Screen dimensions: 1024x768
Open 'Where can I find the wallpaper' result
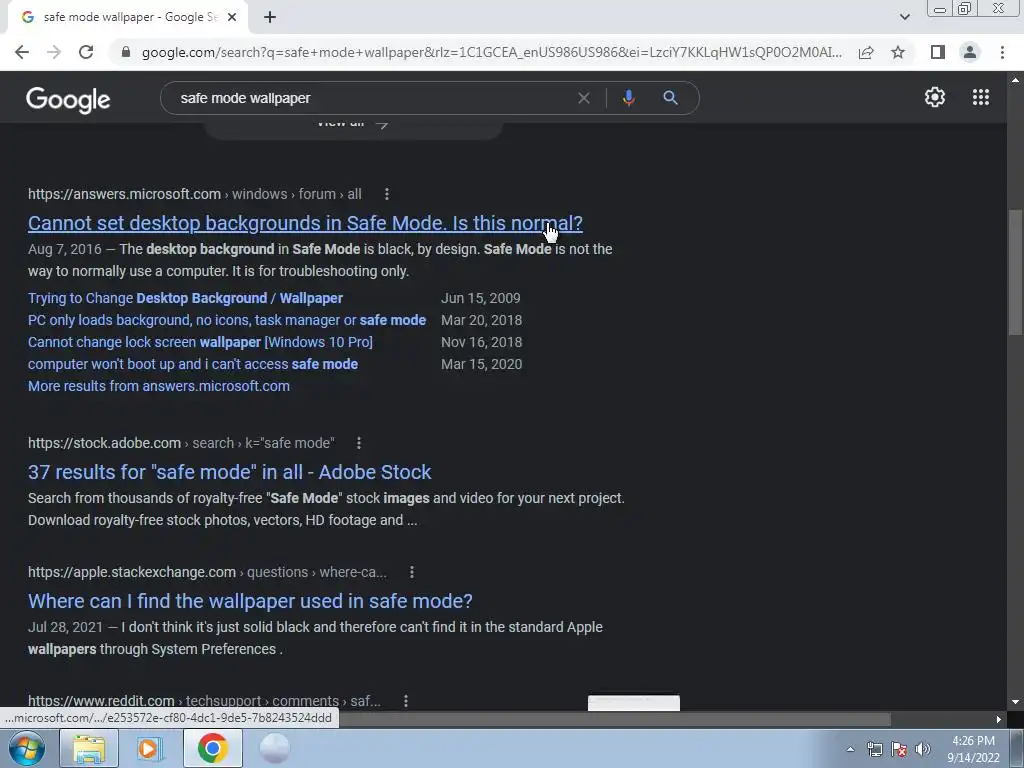coord(250,601)
